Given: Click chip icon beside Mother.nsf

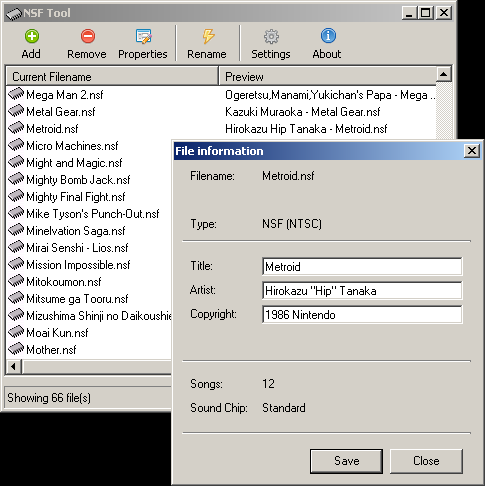Looking at the screenshot, I should click(x=16, y=349).
